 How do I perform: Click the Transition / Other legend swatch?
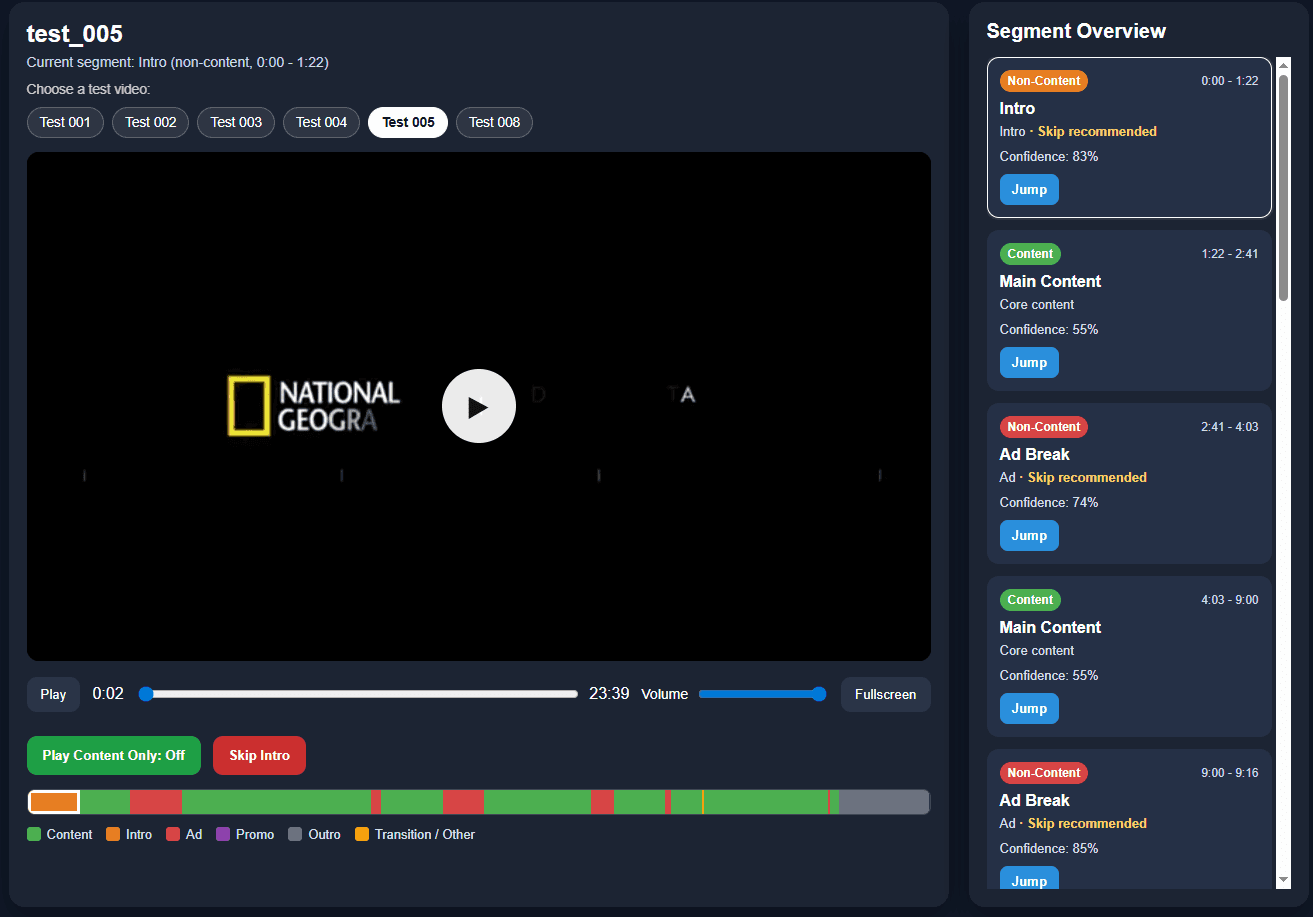coord(362,834)
